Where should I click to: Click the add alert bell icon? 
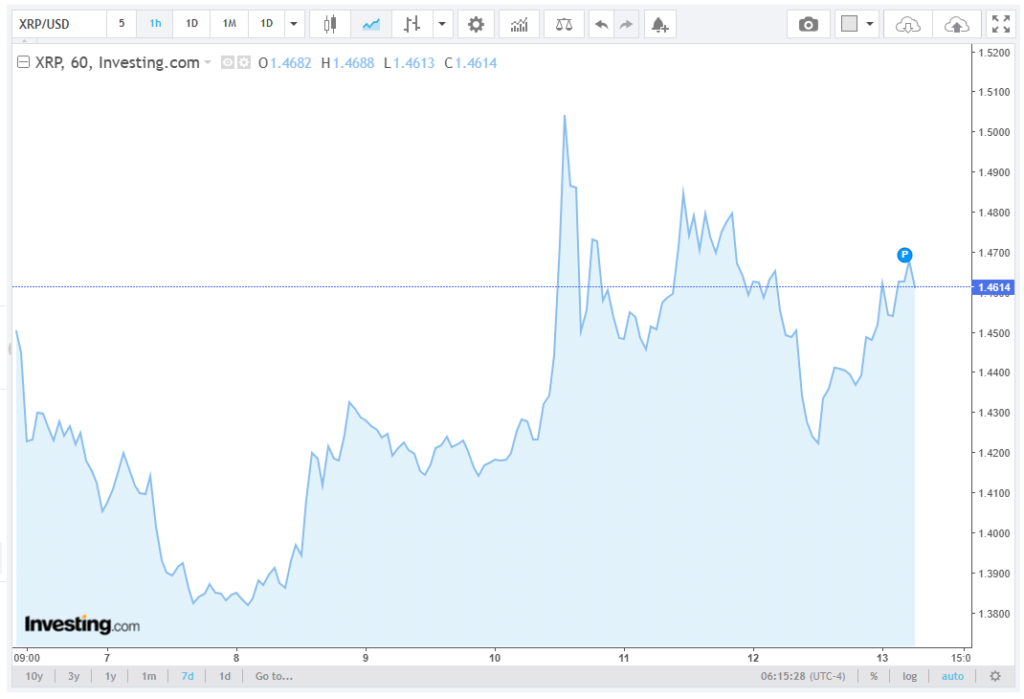coord(660,24)
